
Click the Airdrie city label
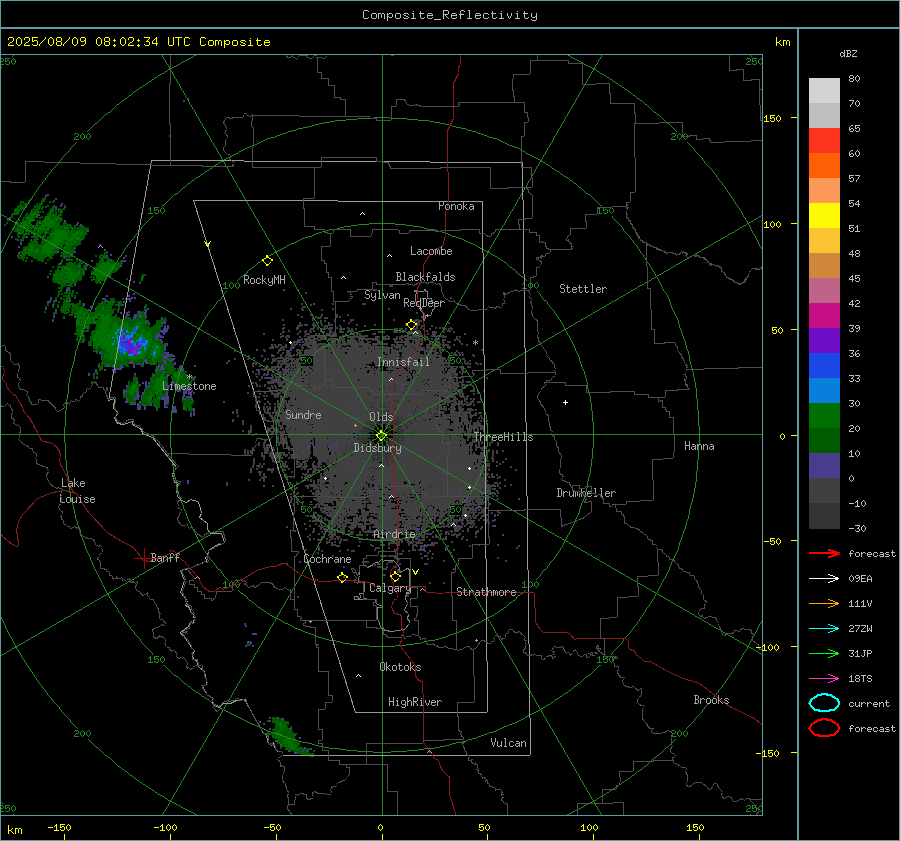[394, 534]
